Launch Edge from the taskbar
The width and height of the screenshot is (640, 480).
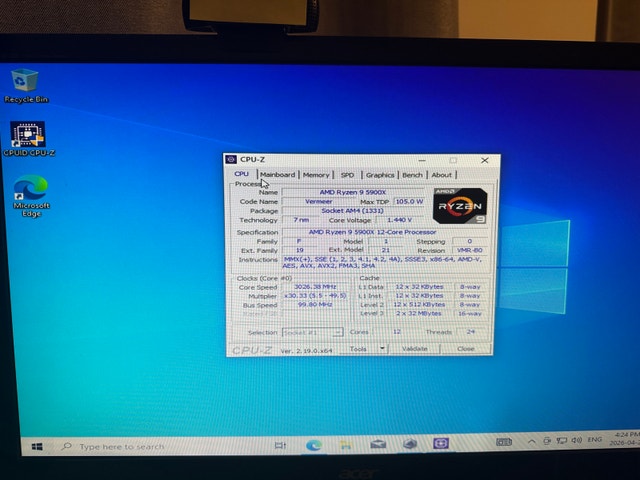tap(313, 445)
